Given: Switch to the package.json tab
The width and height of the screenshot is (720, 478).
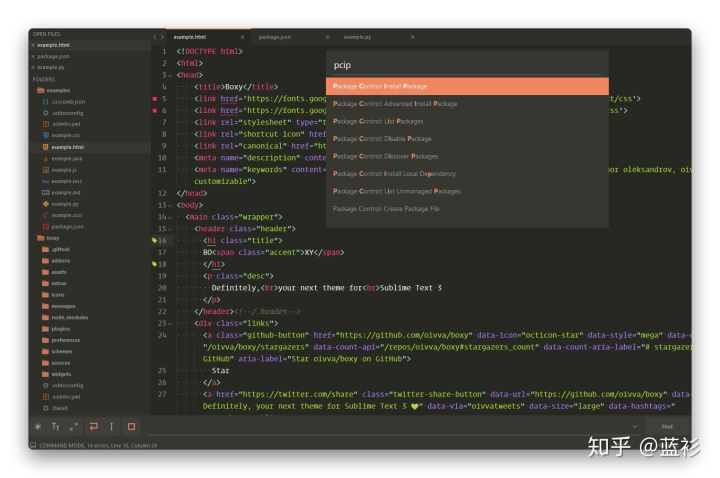Looking at the screenshot, I should point(274,37).
